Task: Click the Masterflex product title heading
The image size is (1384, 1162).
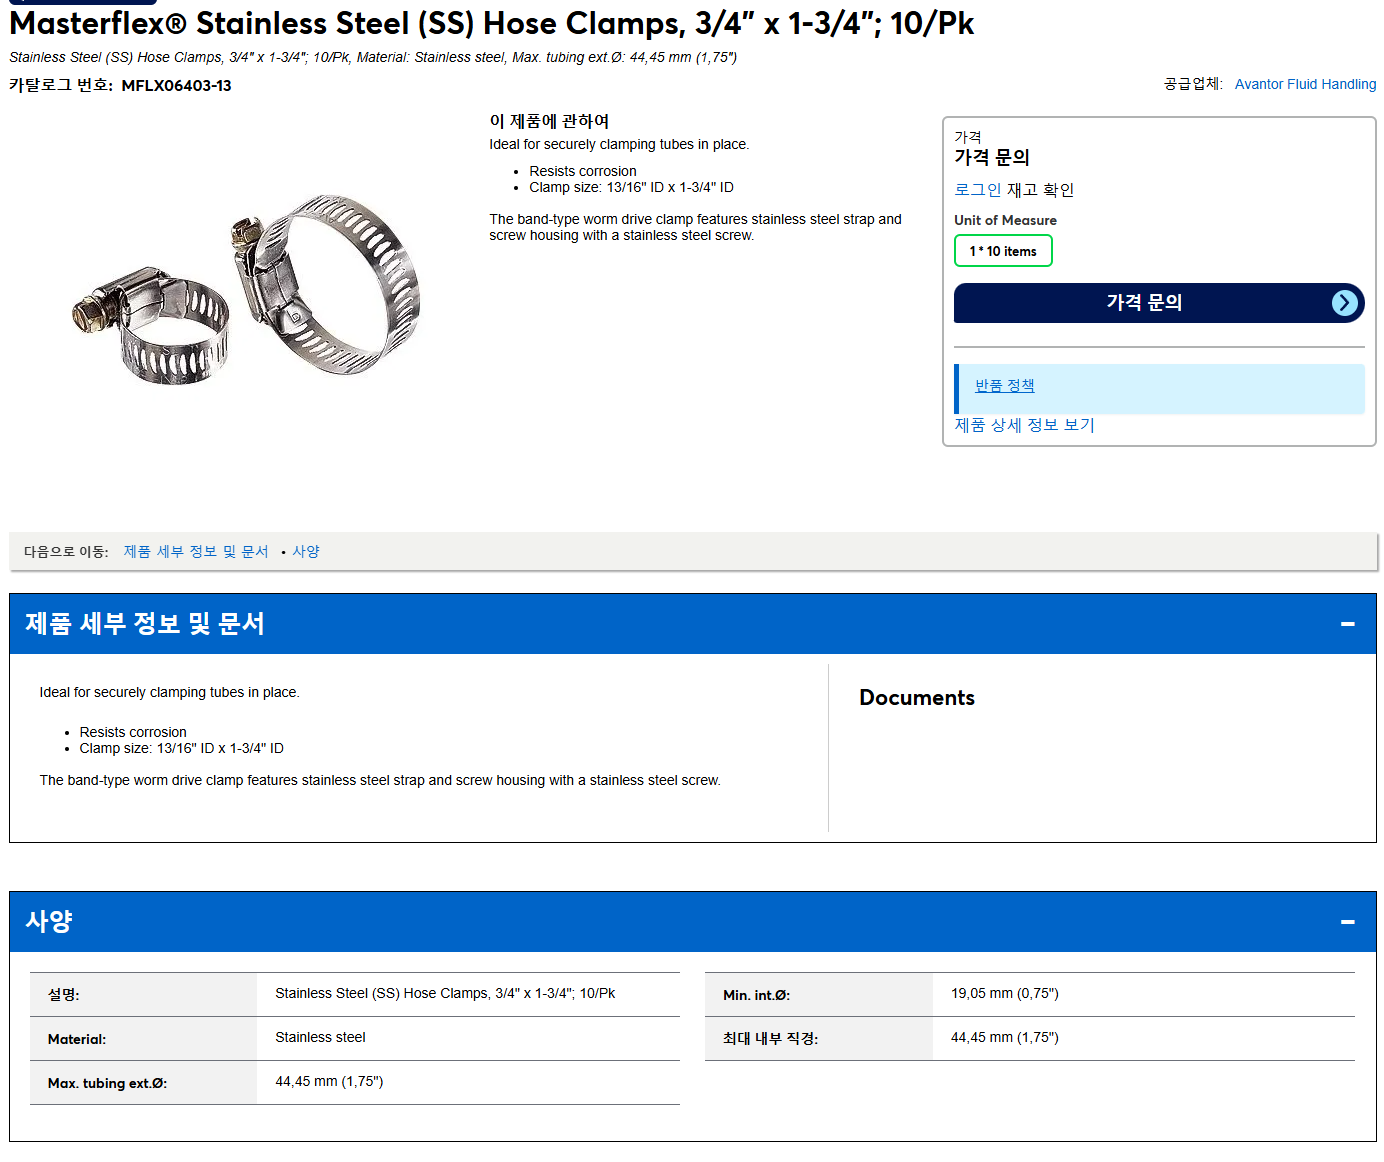Action: click(491, 23)
